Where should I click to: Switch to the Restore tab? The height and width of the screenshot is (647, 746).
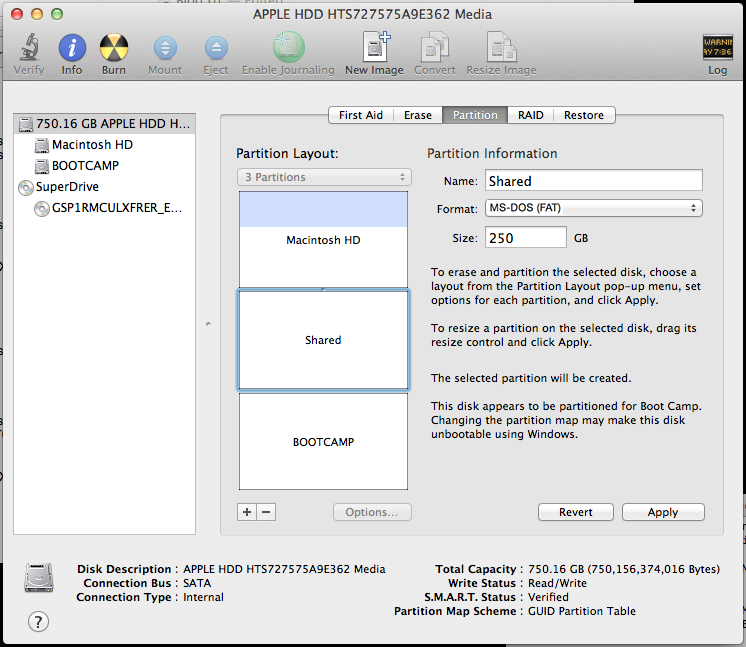(584, 115)
